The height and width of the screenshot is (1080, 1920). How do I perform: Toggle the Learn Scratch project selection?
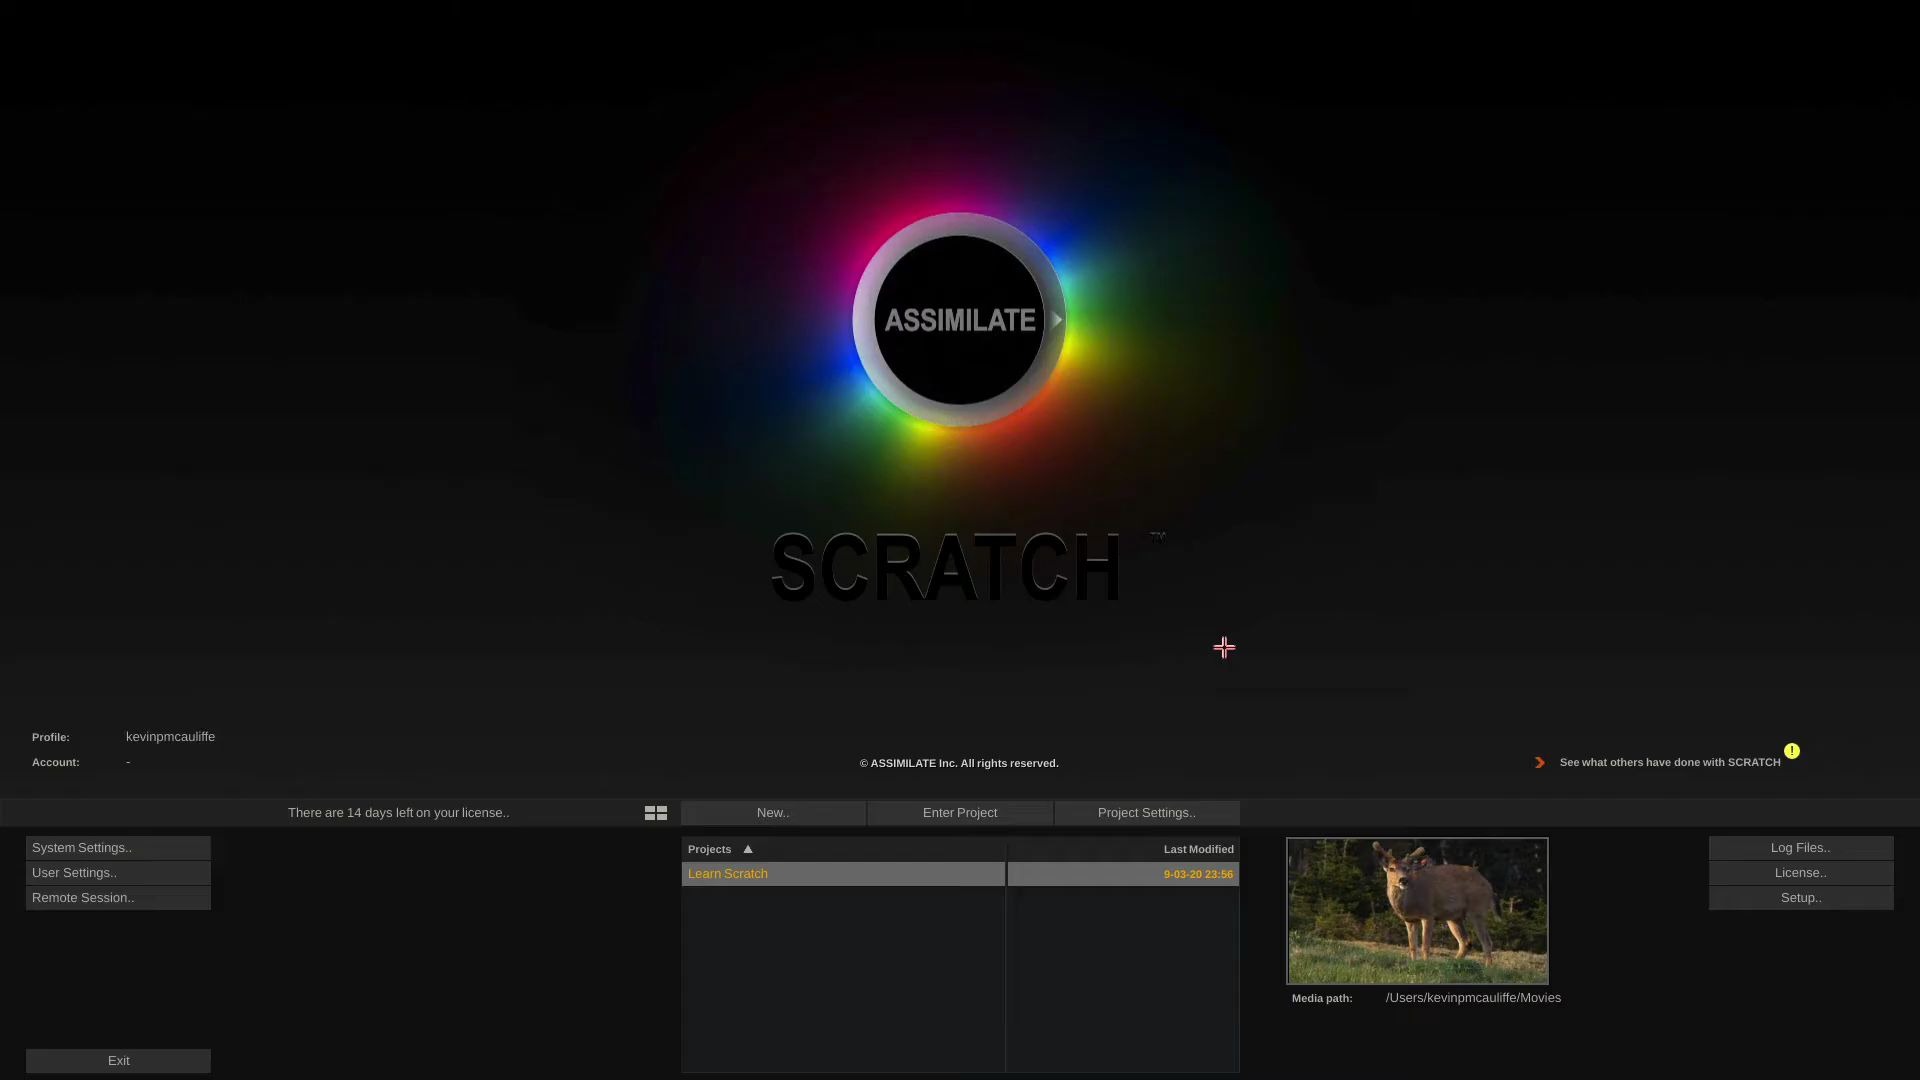(844, 873)
